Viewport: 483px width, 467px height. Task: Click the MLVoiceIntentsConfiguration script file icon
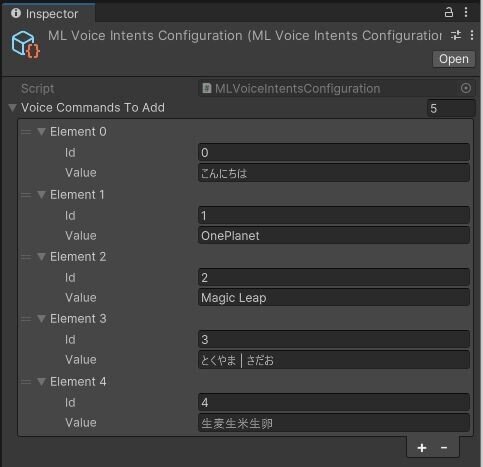pos(207,88)
